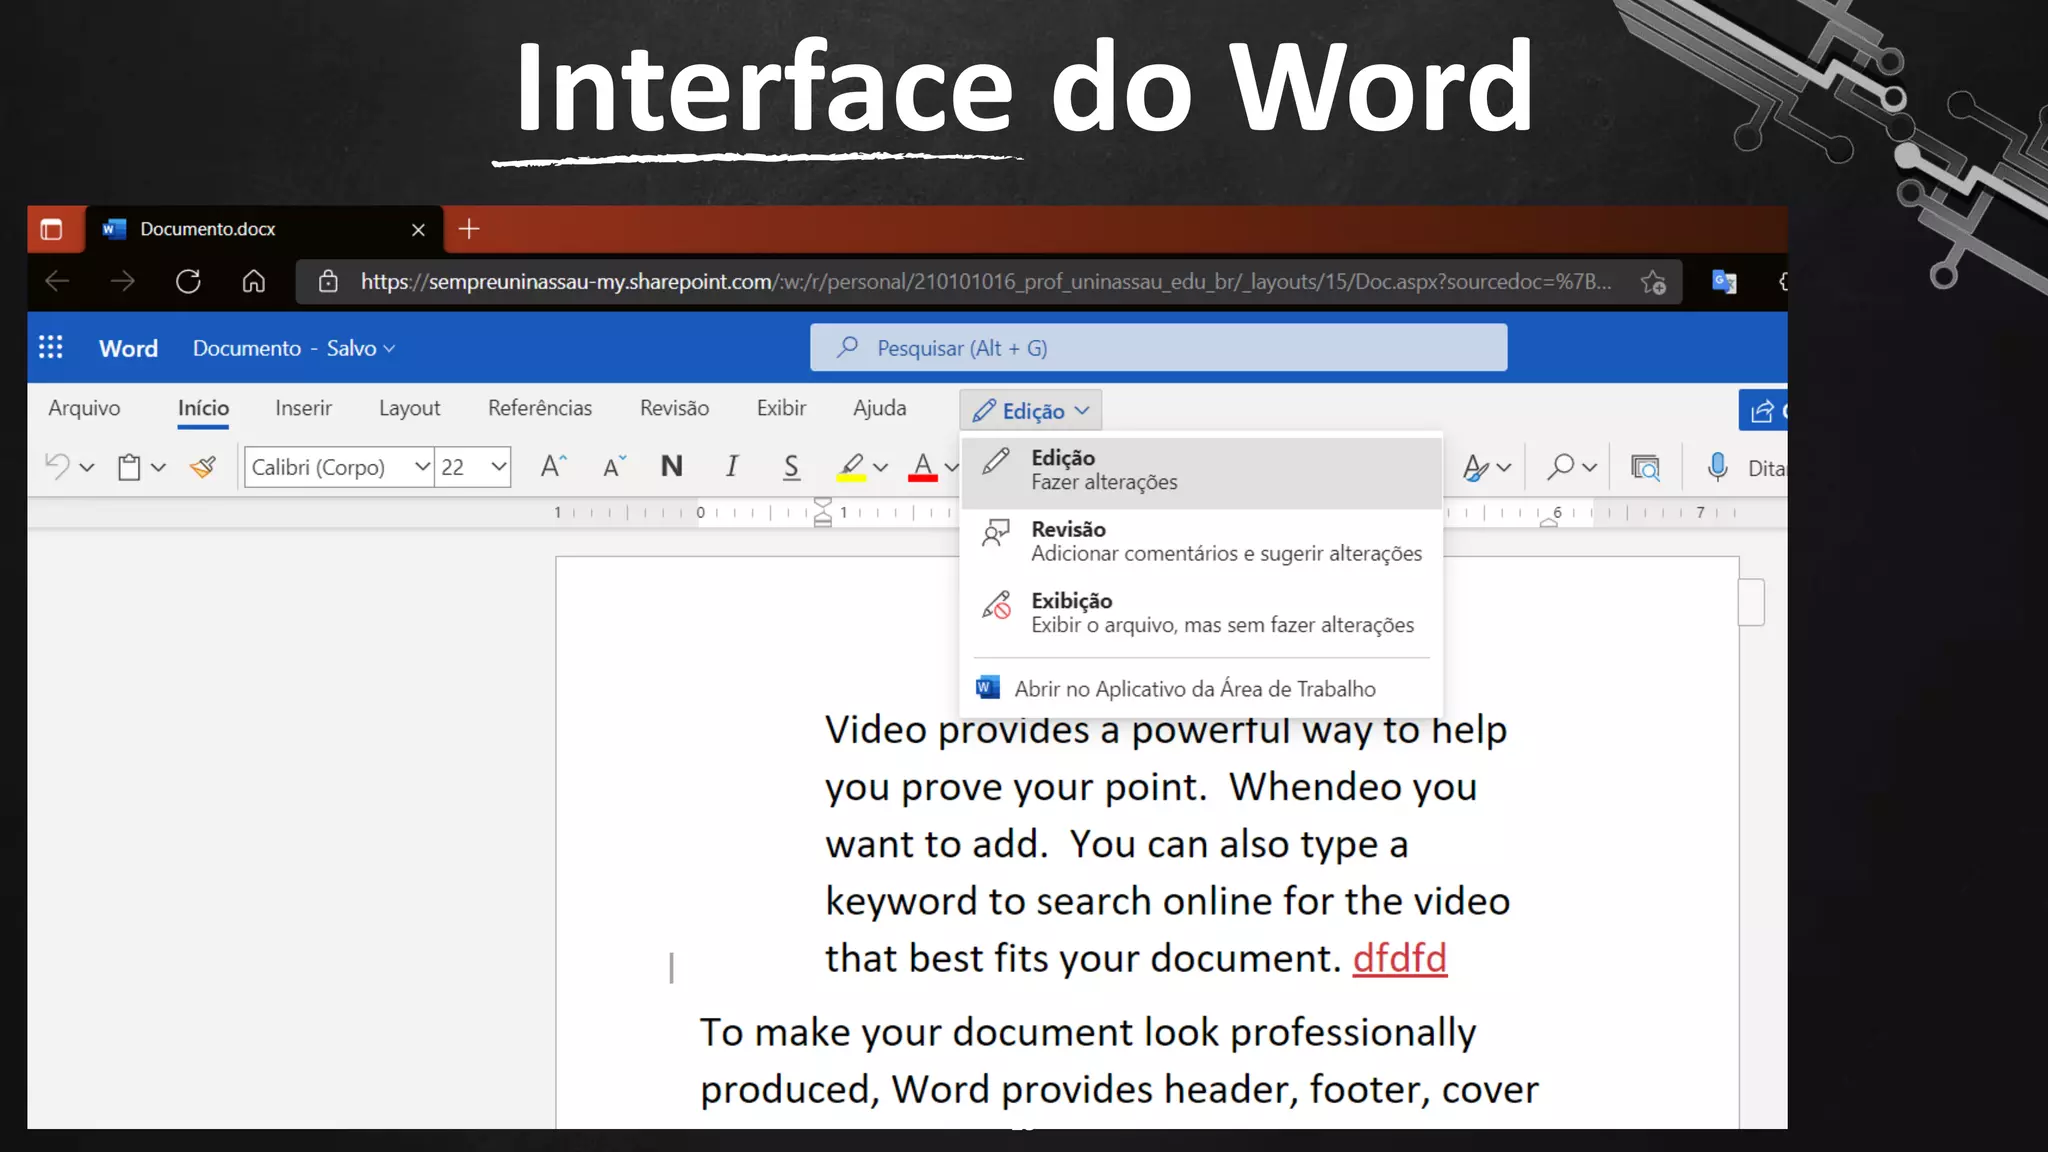This screenshot has width=2048, height=1152.
Task: Open the Edição mode dropdown button
Action: [x=1030, y=411]
